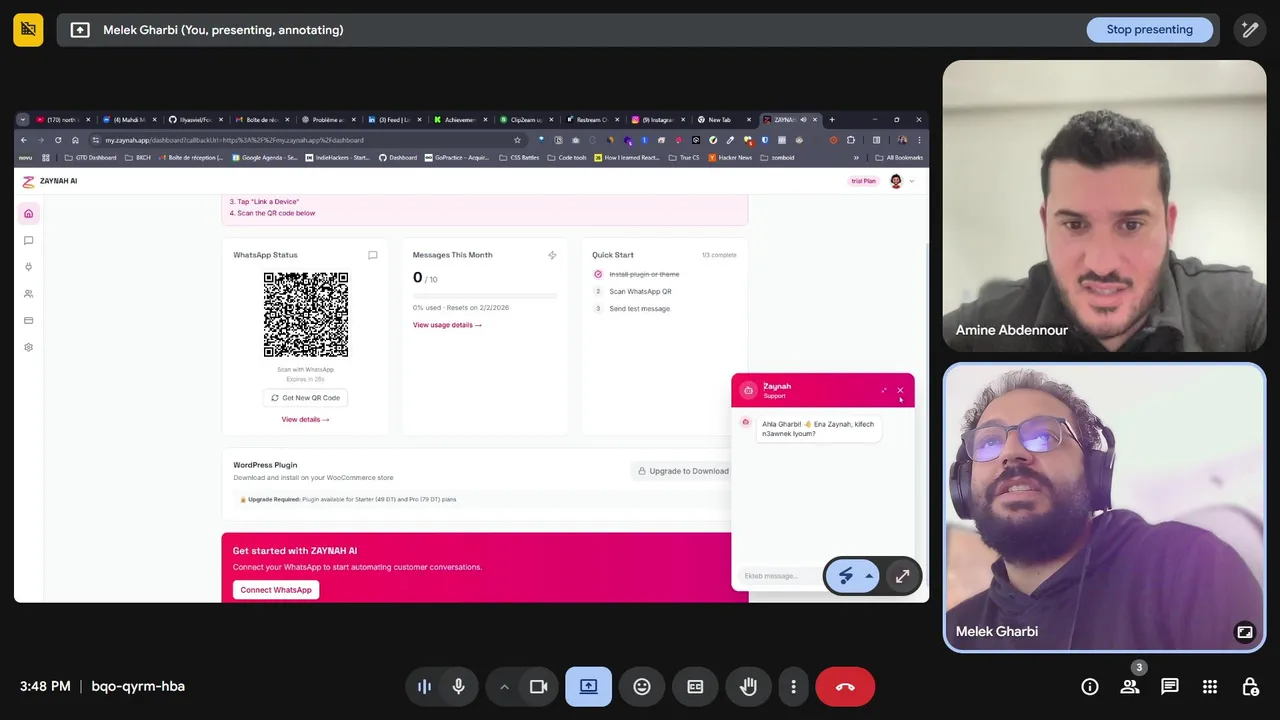Click Upgrade to Download button
Screen dimensions: 1280x720
pyautogui.click(x=682, y=471)
